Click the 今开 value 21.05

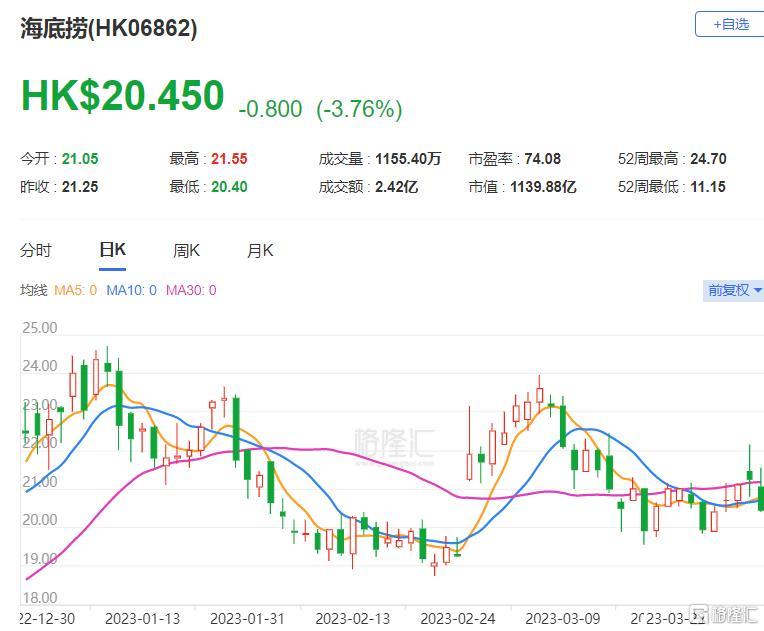point(80,159)
